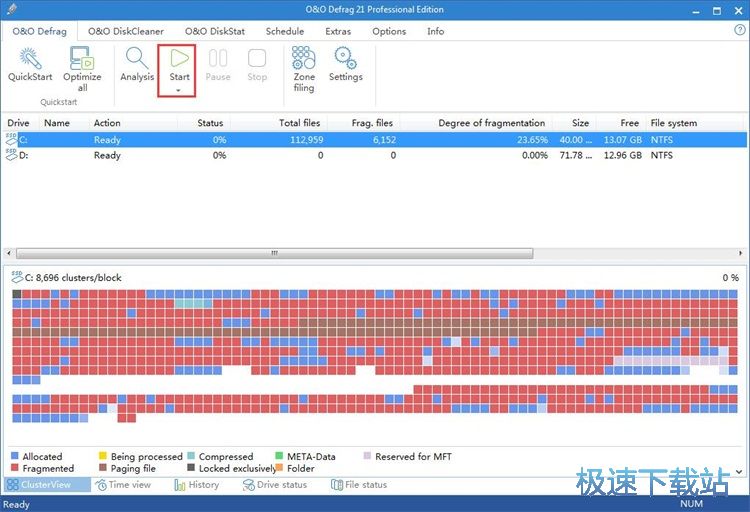Launch the QuickStart wand icon
Image resolution: width=750 pixels, height=512 pixels.
coord(30,58)
